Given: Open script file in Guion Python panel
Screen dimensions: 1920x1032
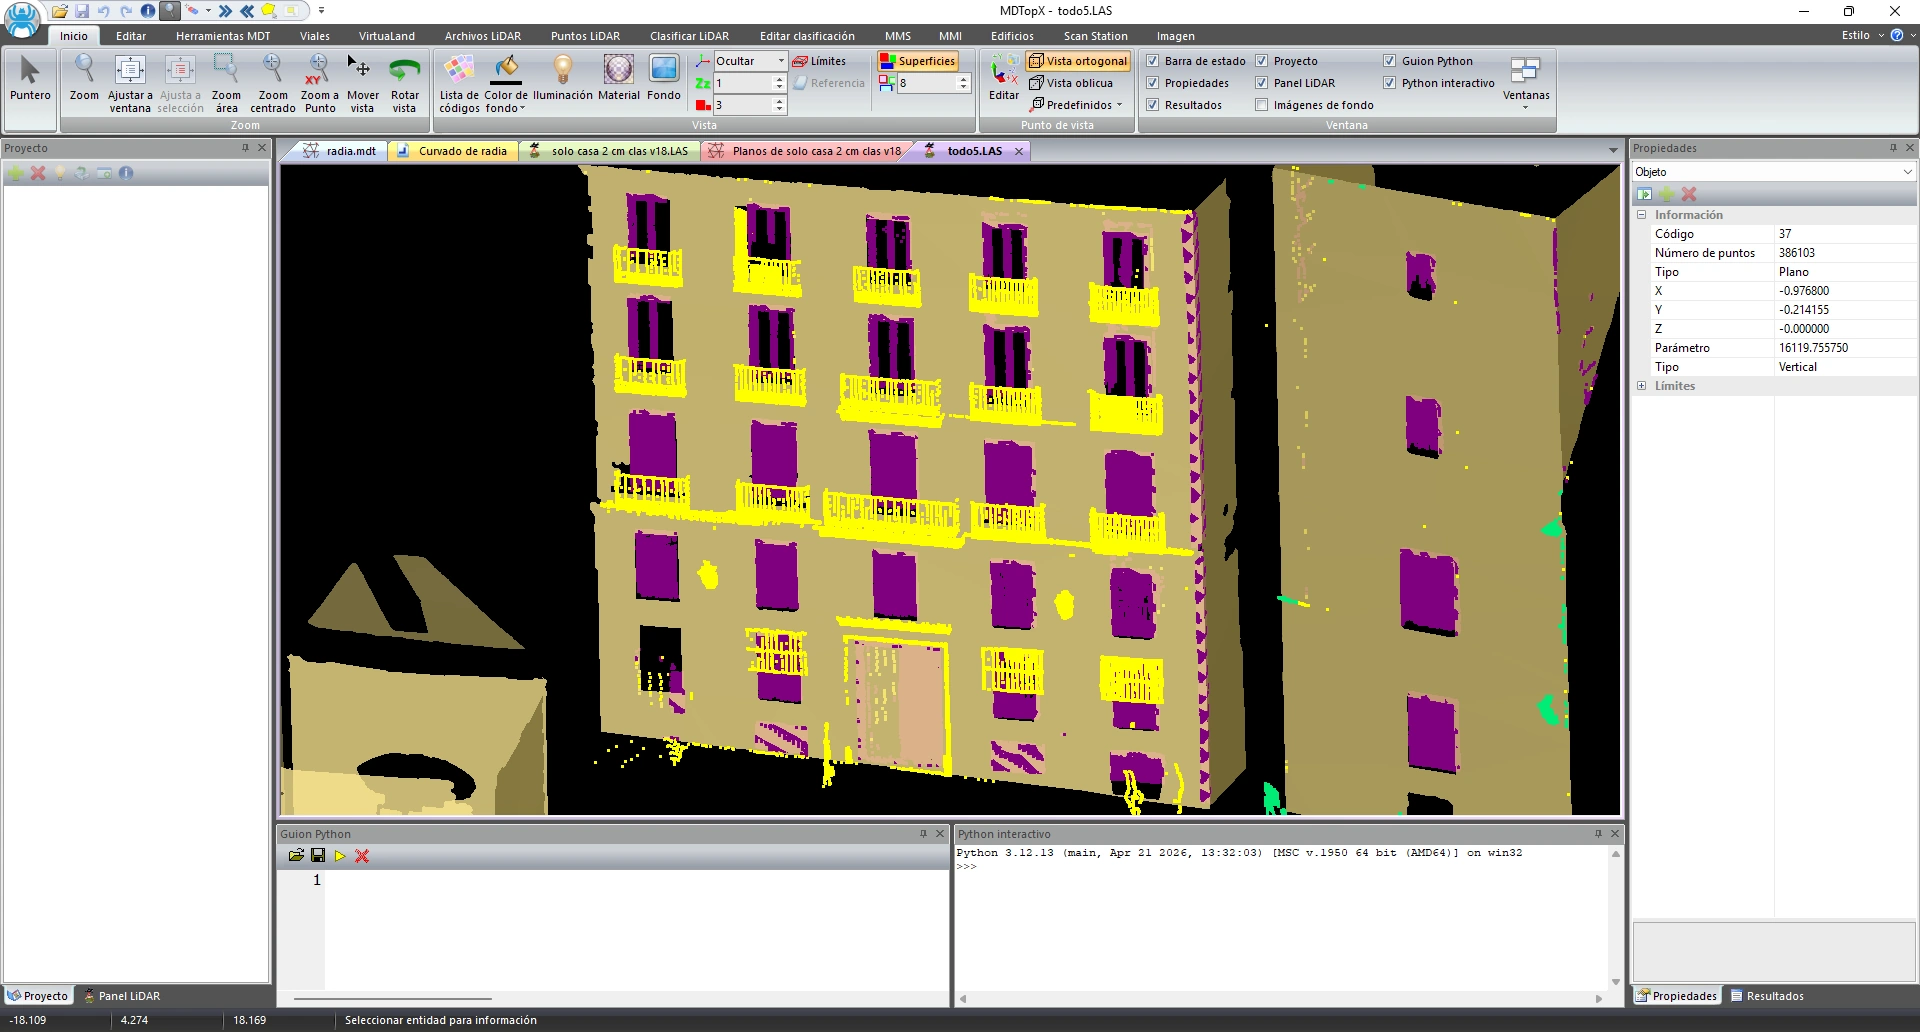Looking at the screenshot, I should (296, 856).
